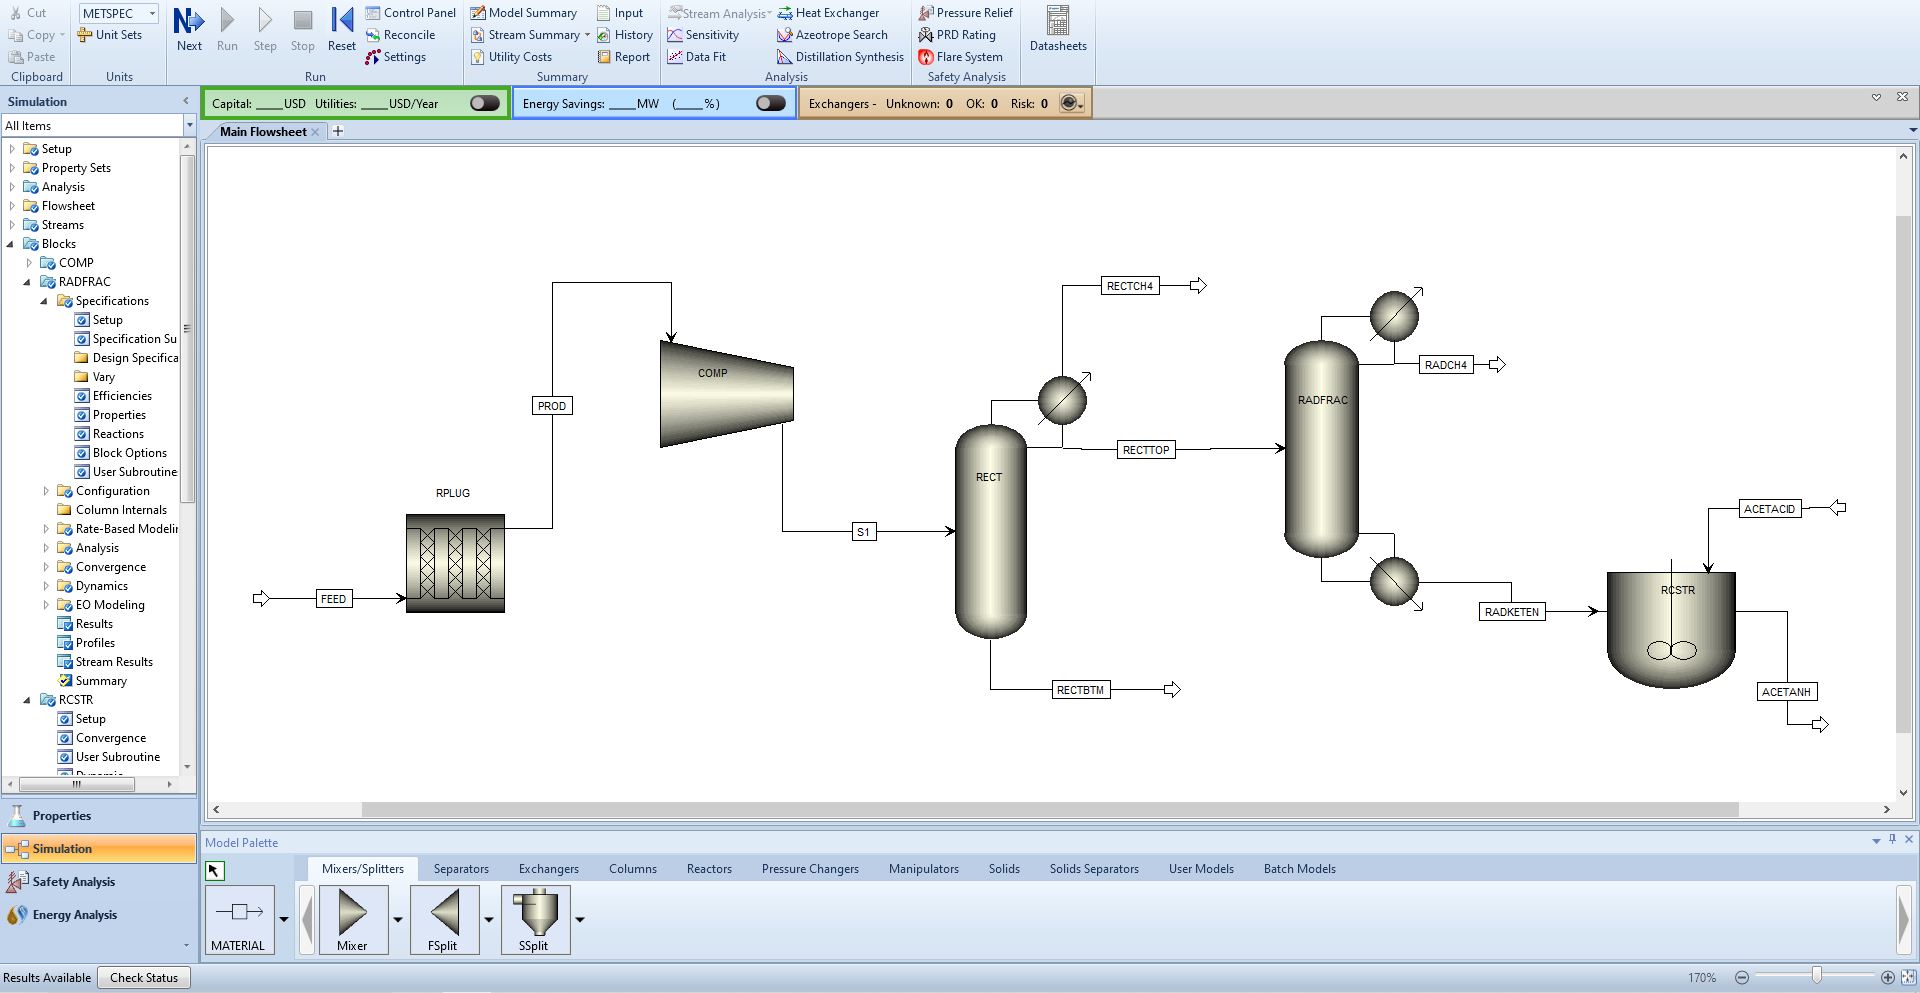The image size is (1920, 993).
Task: Click the COMP compressor block
Action: pyautogui.click(x=727, y=394)
